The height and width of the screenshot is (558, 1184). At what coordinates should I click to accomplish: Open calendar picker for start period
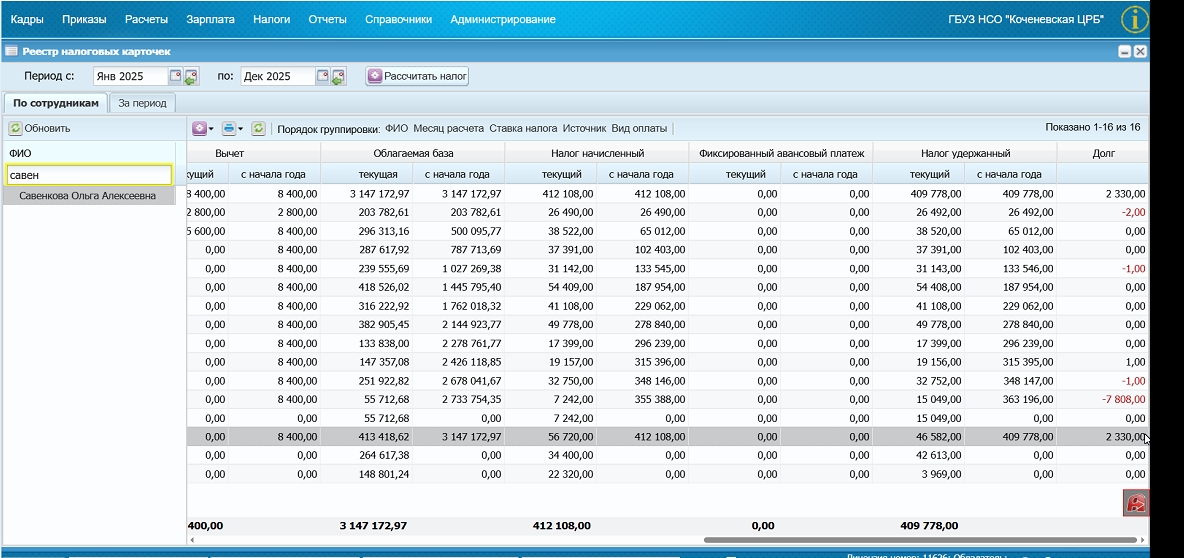click(x=176, y=76)
